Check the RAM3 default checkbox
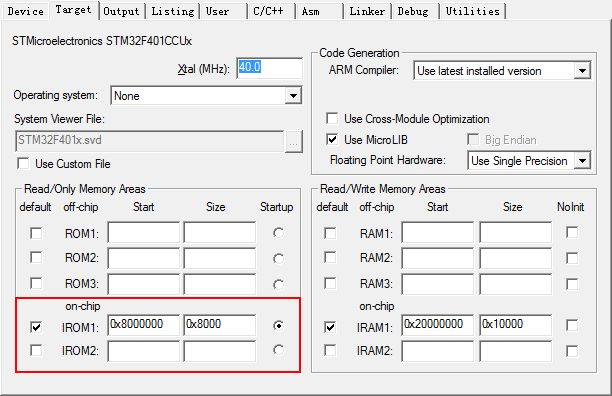Viewport: 612px width, 396px height. pos(330,283)
